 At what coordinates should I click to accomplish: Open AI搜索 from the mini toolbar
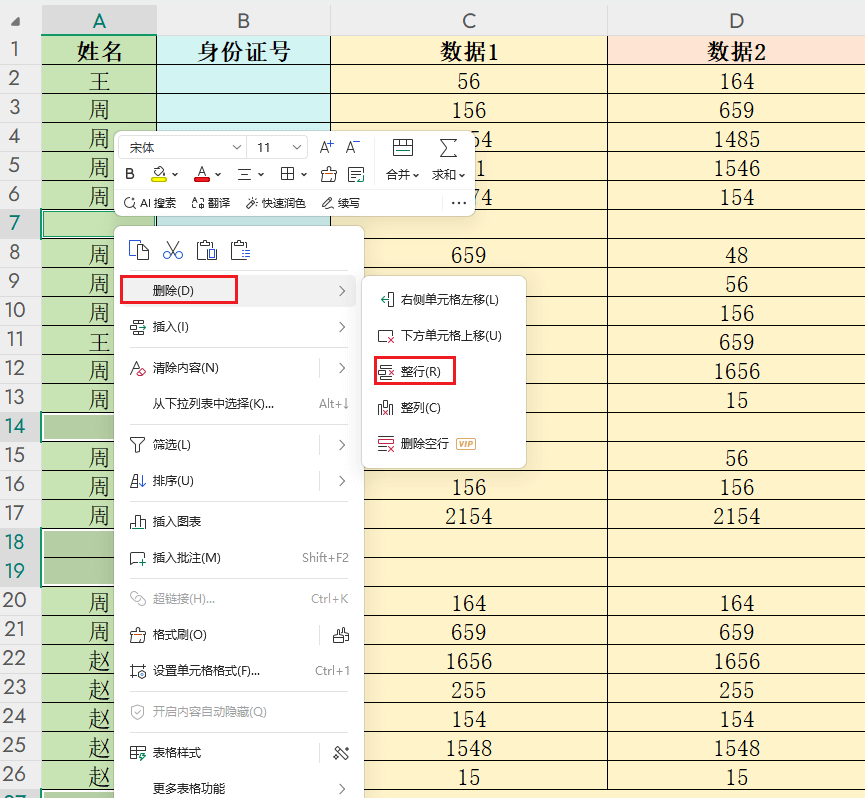[157, 202]
